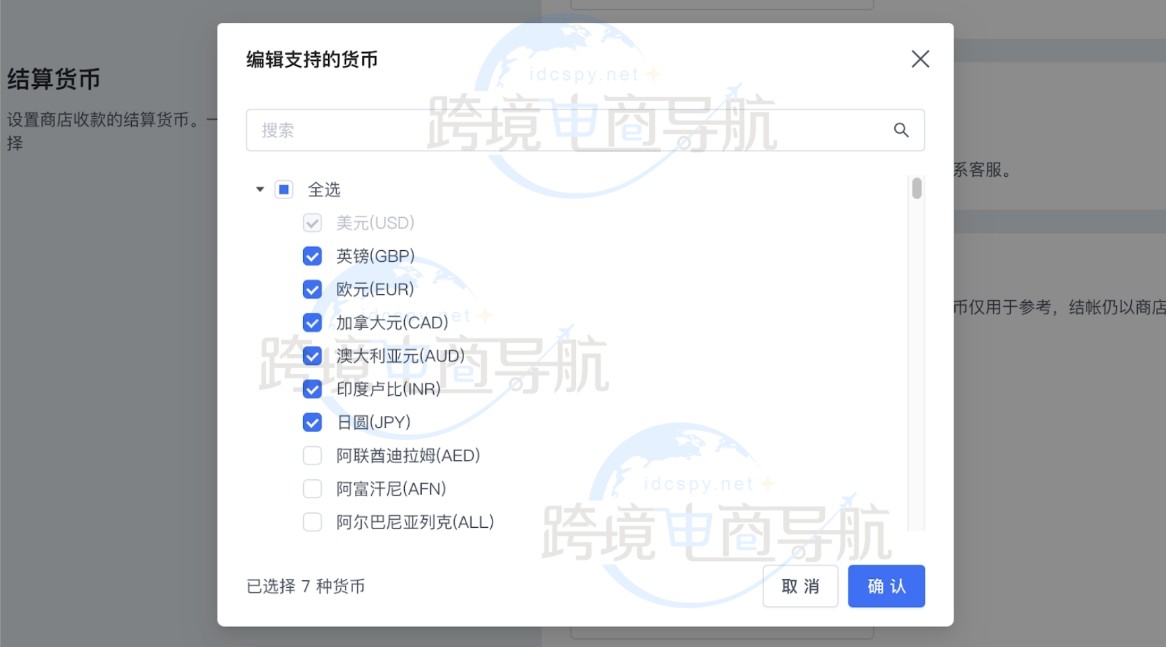
Task: Click the 英镑(GBP) label text
Action: [375, 256]
